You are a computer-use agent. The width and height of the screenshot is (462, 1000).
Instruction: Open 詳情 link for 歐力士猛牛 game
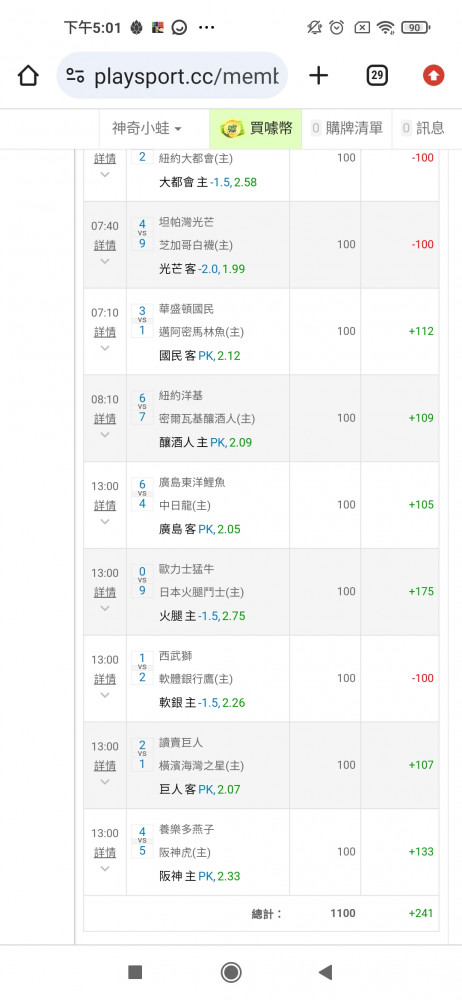pos(105,592)
